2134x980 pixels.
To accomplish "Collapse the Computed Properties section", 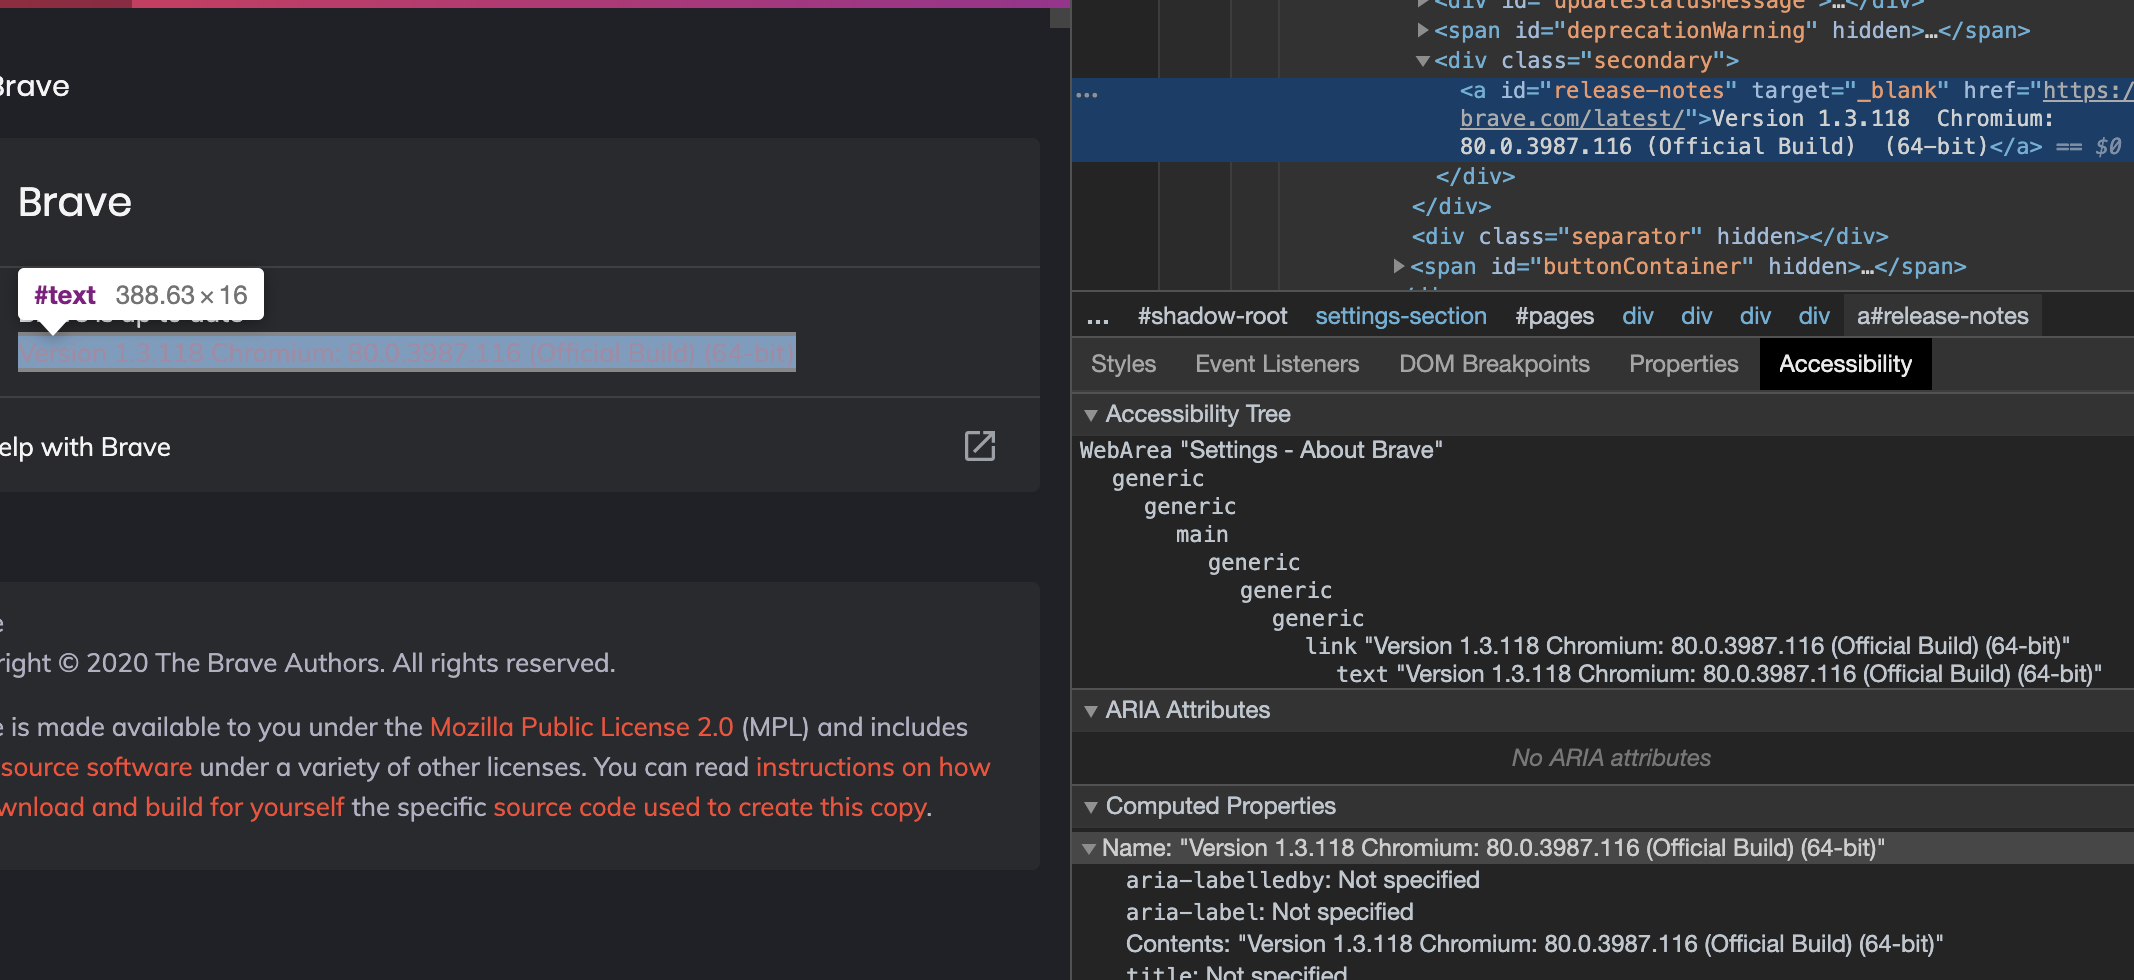I will pos(1091,807).
